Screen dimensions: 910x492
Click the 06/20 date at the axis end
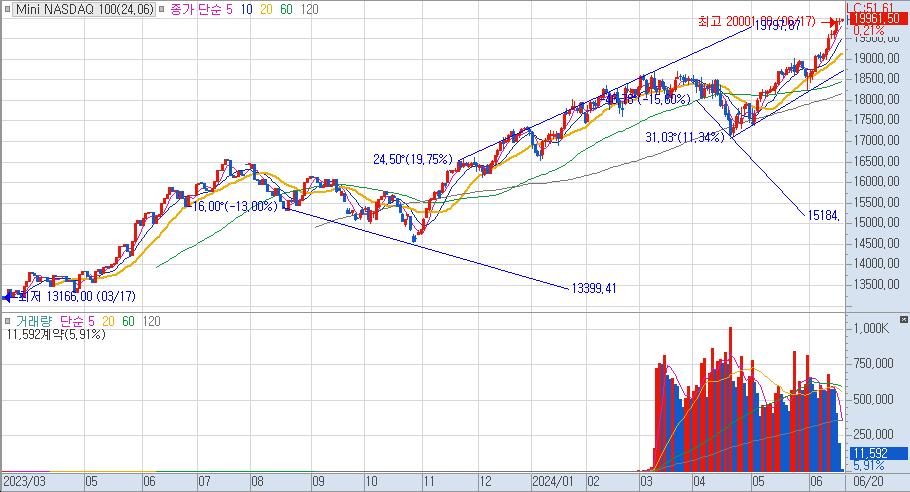point(868,482)
